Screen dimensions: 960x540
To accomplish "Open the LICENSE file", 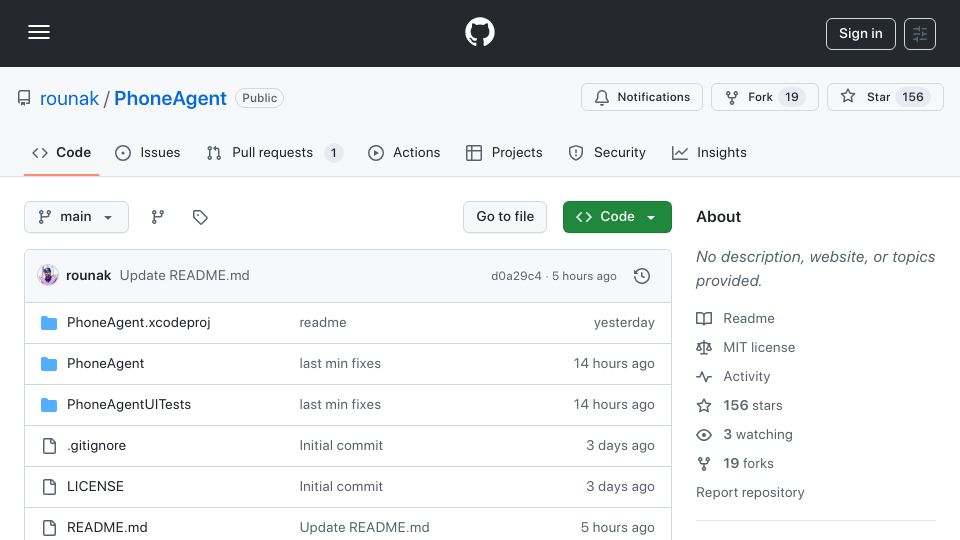I will coord(95,487).
